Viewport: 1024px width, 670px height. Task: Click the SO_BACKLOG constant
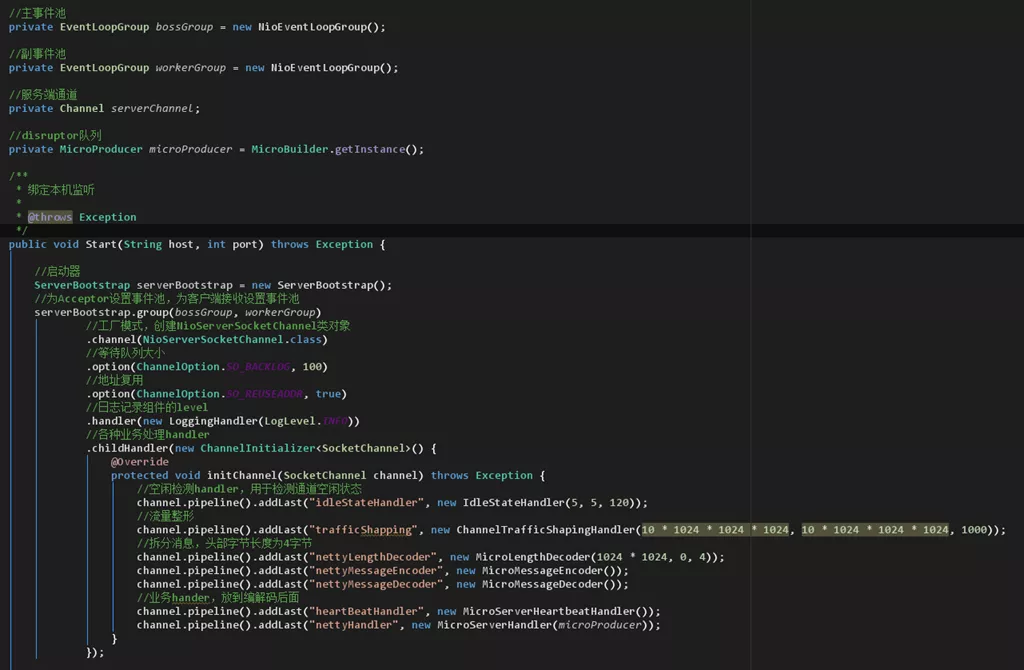[x=258, y=367]
